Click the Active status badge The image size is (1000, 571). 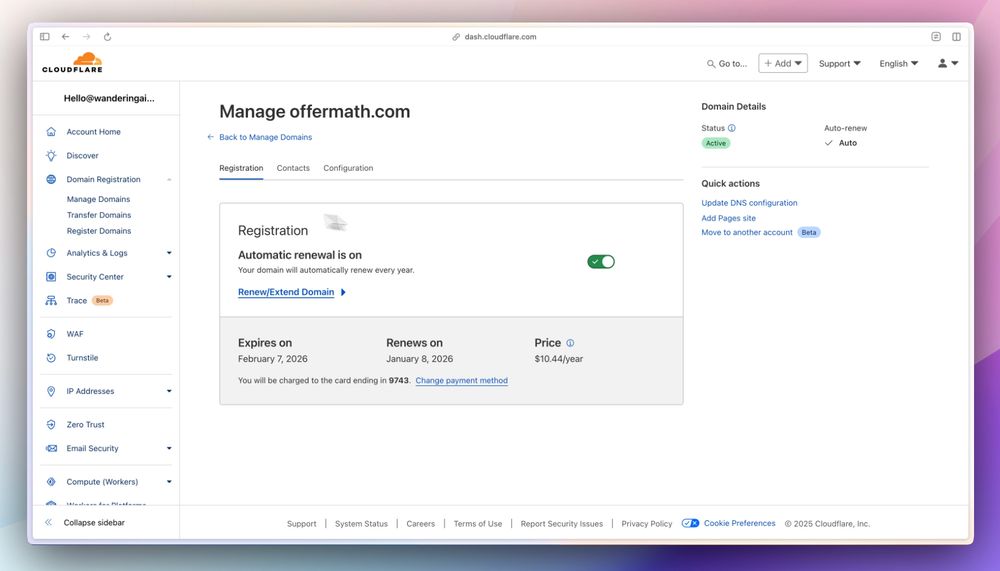(716, 143)
